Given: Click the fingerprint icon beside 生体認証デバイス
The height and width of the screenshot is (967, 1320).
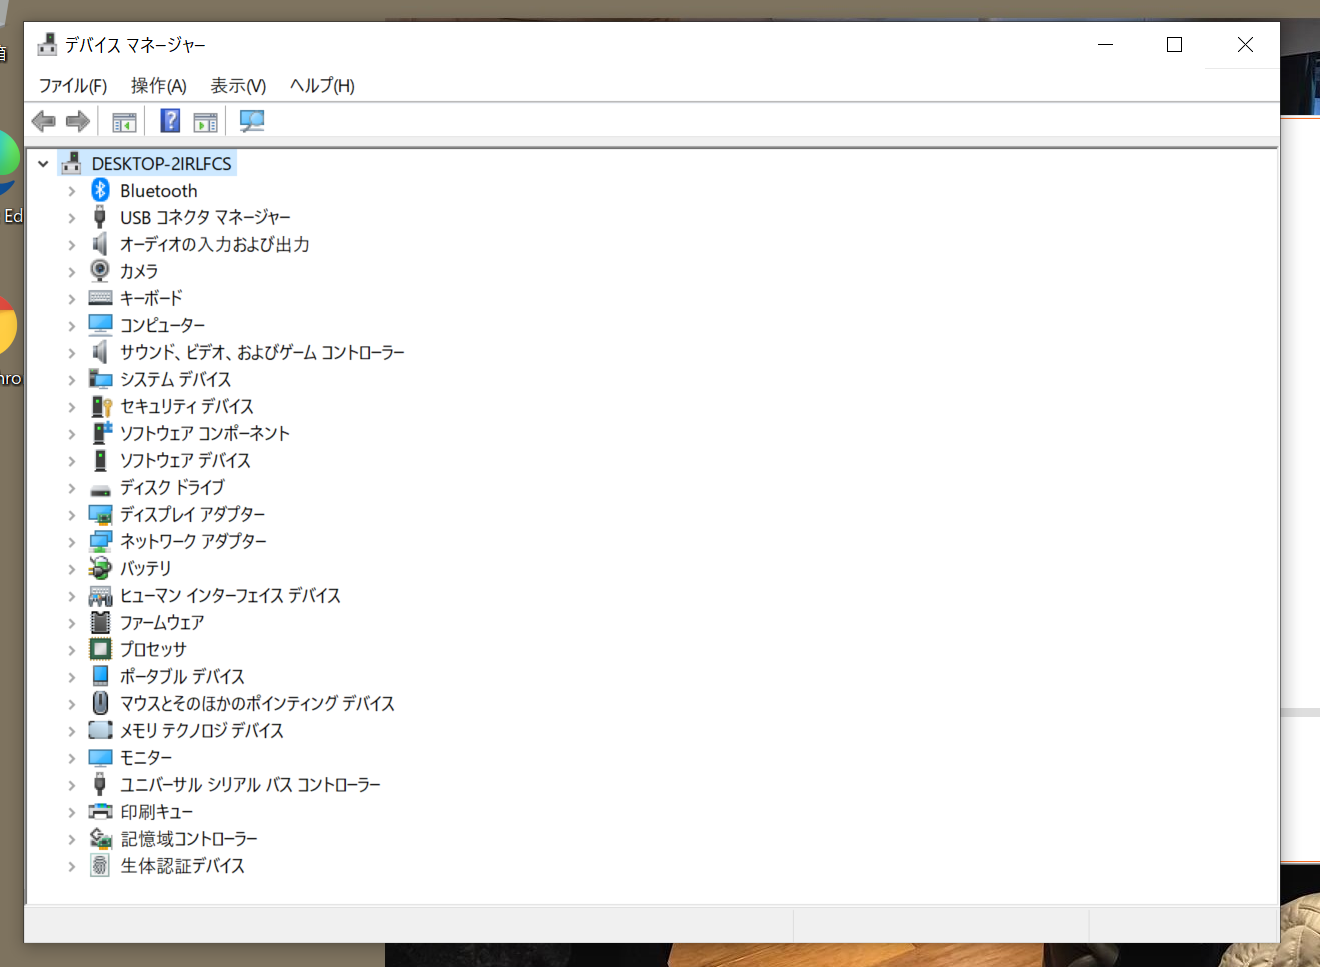Looking at the screenshot, I should point(100,866).
